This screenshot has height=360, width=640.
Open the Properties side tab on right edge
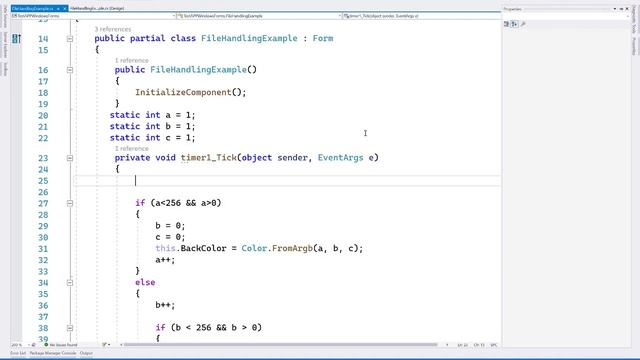[634, 46]
